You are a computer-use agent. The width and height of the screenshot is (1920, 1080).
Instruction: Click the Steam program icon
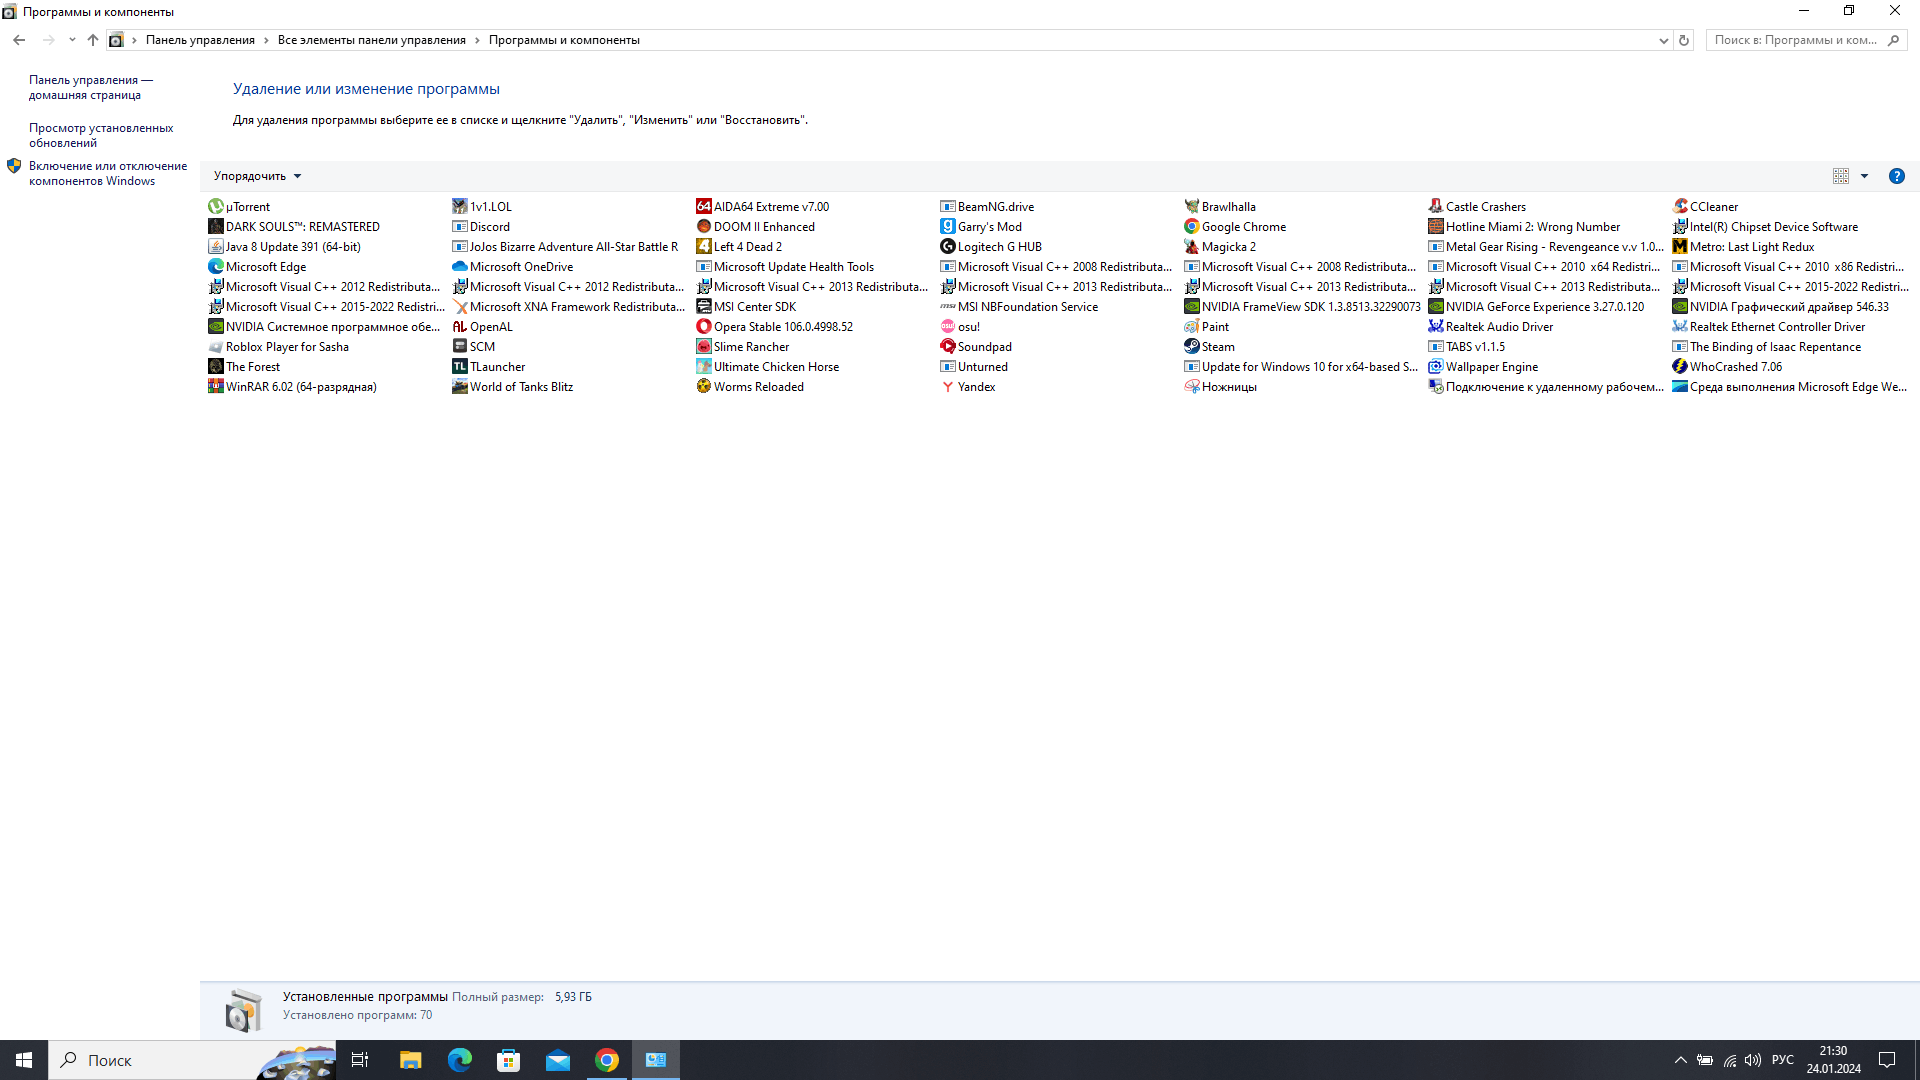coord(1191,347)
